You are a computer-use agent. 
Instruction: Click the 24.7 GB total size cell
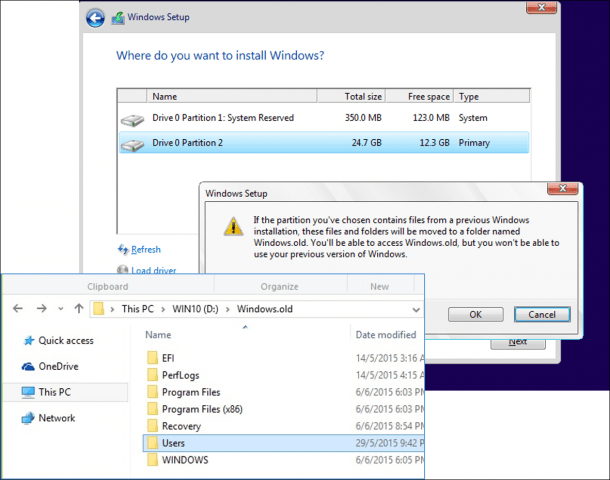click(x=366, y=143)
